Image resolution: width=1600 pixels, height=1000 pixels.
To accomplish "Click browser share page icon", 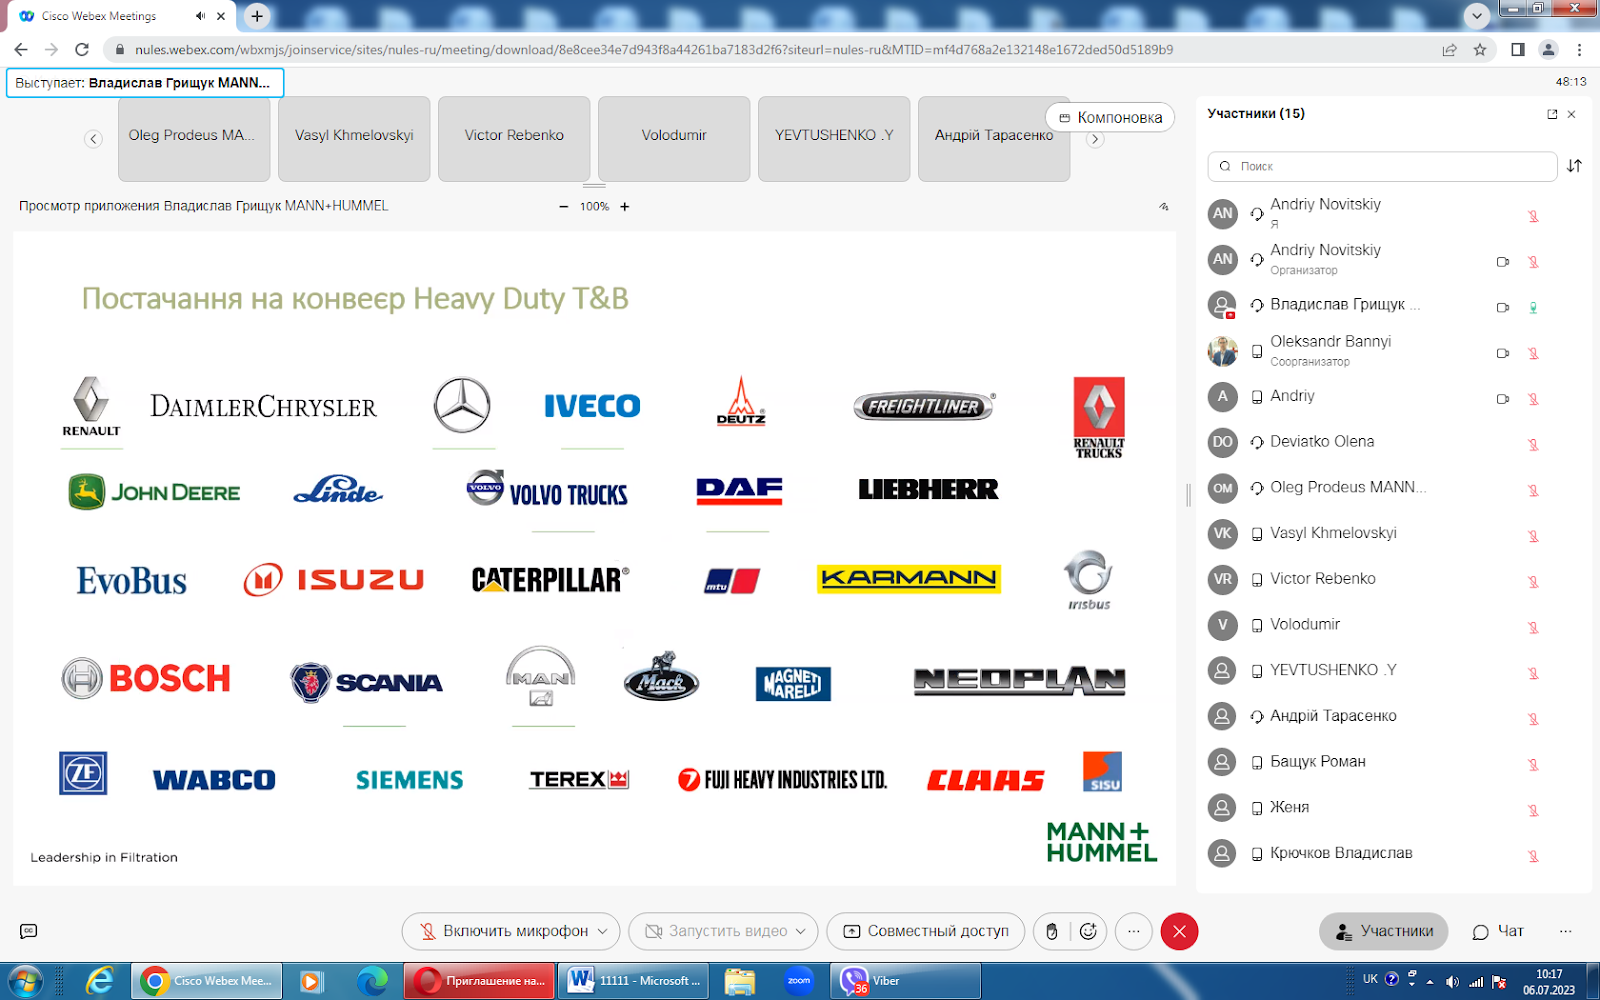I will pyautogui.click(x=1449, y=49).
